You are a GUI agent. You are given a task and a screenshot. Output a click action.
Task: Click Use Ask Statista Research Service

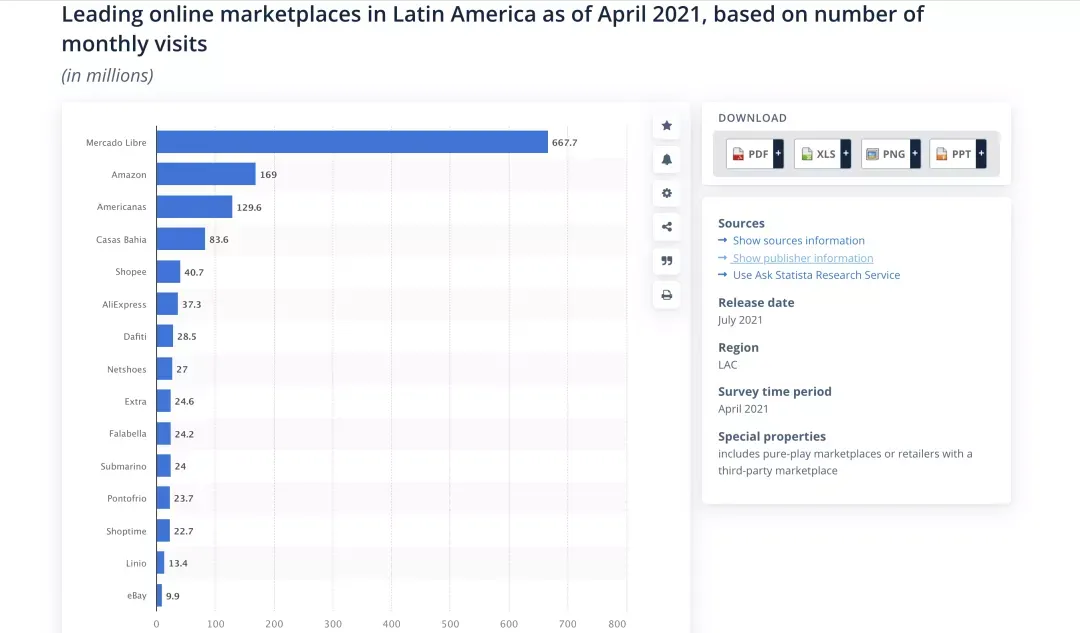(816, 275)
